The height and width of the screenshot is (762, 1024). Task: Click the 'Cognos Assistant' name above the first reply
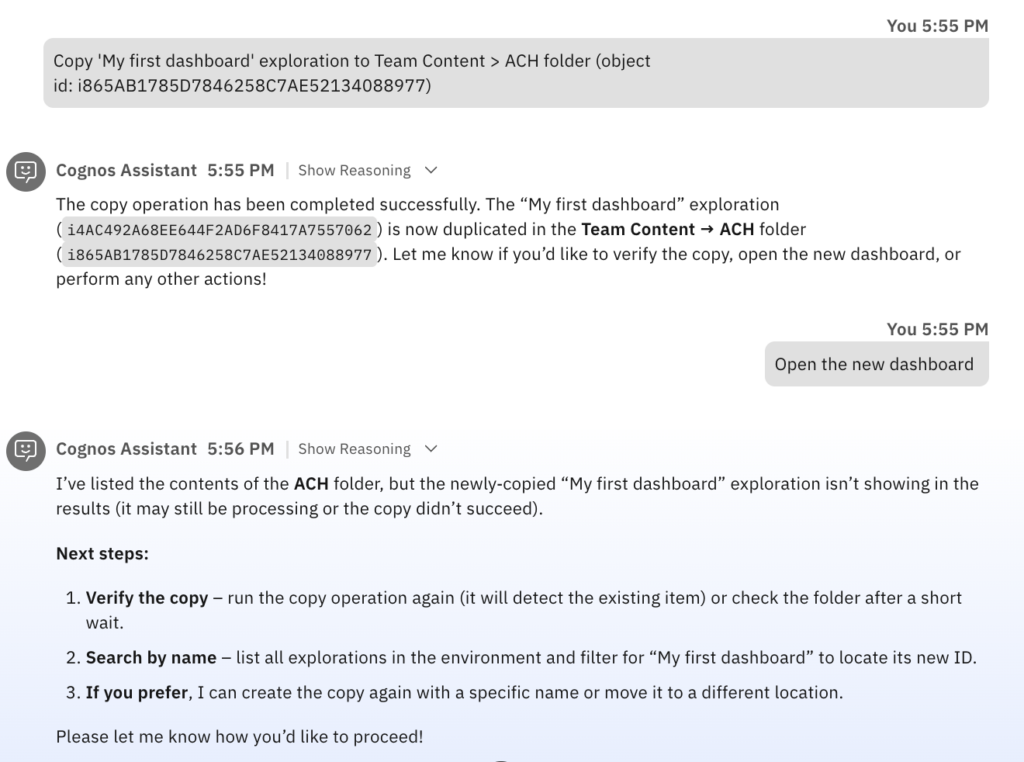point(126,171)
